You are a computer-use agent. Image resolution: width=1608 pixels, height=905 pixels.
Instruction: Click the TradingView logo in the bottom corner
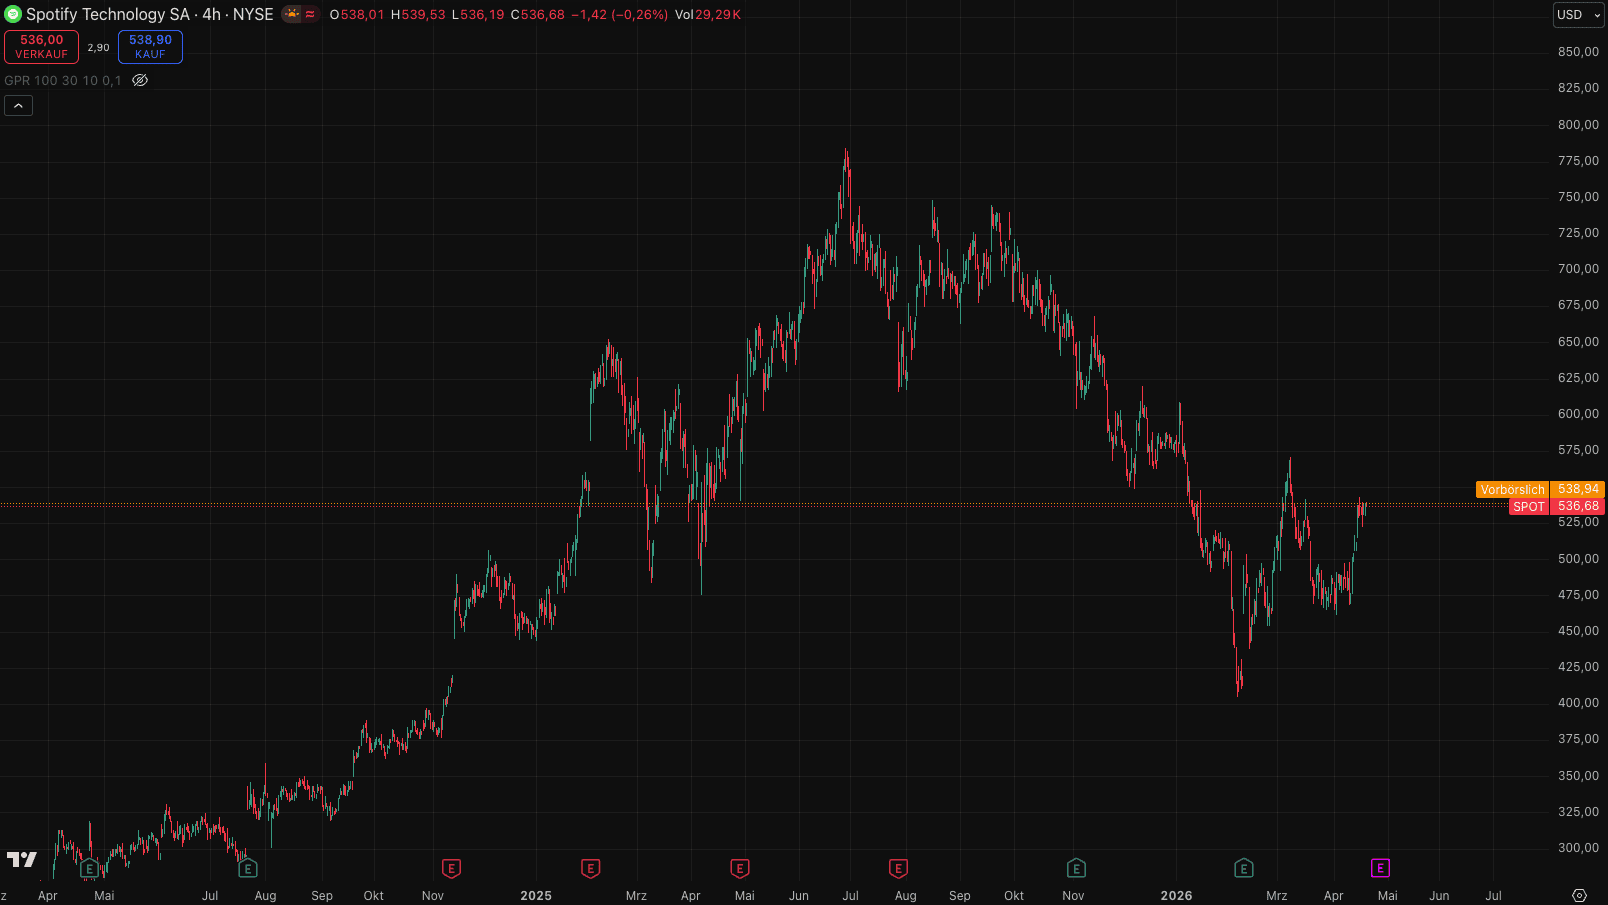[x=22, y=859]
